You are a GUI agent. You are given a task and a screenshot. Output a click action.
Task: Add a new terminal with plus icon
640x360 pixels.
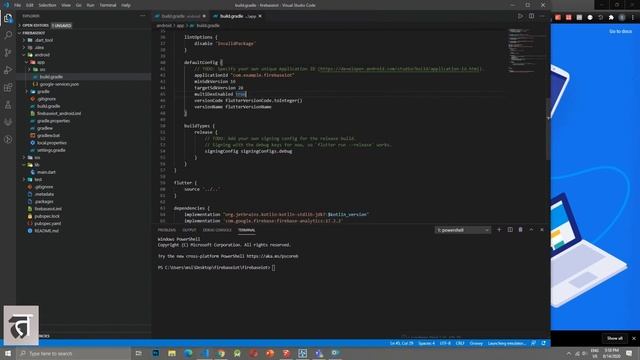click(x=499, y=230)
